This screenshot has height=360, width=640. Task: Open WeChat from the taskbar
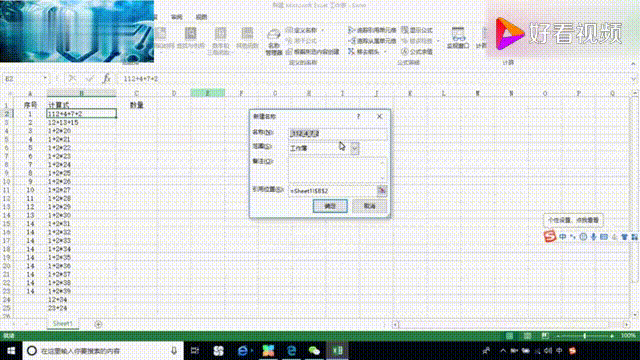click(314, 351)
